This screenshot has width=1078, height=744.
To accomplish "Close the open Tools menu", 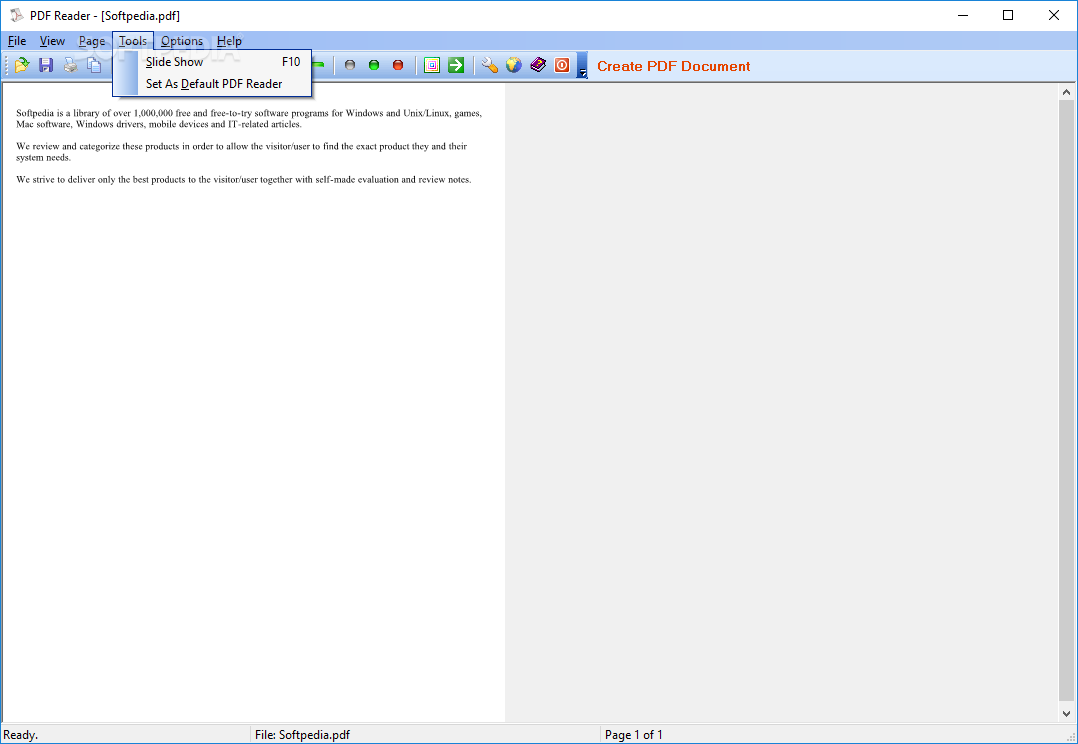I will click(133, 41).
